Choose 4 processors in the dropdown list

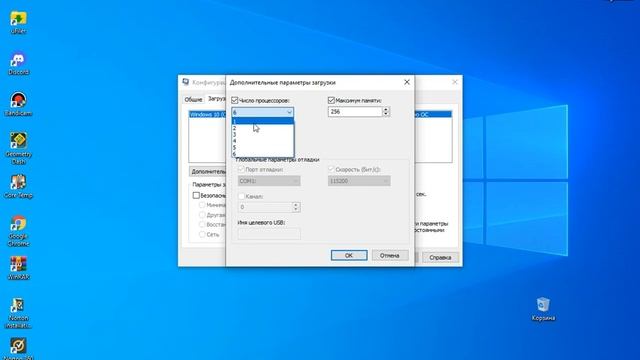coord(262,141)
